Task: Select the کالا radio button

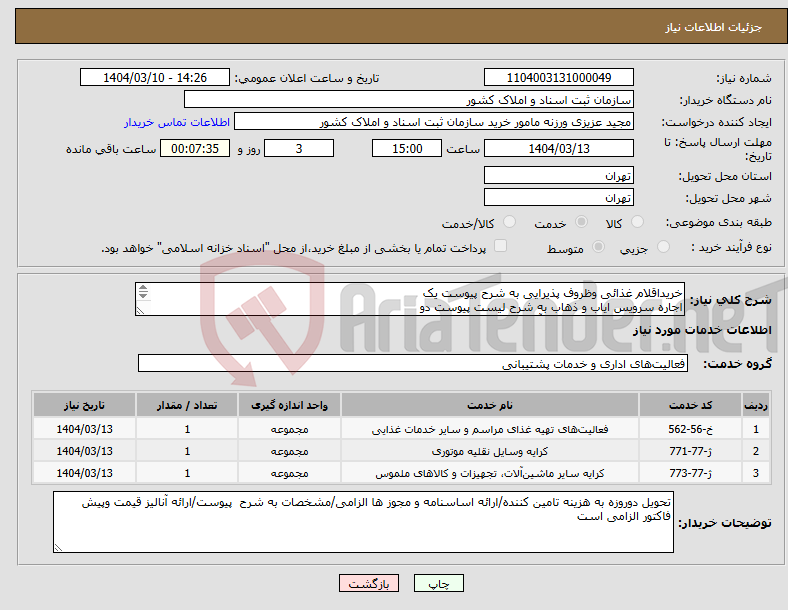Action: coord(637,222)
